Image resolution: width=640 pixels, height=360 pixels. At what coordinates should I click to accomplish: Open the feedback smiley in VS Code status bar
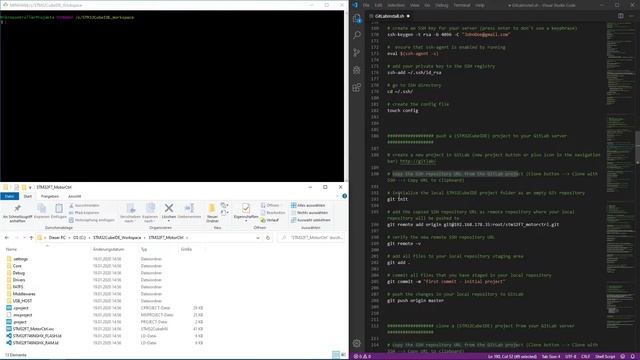623,356
